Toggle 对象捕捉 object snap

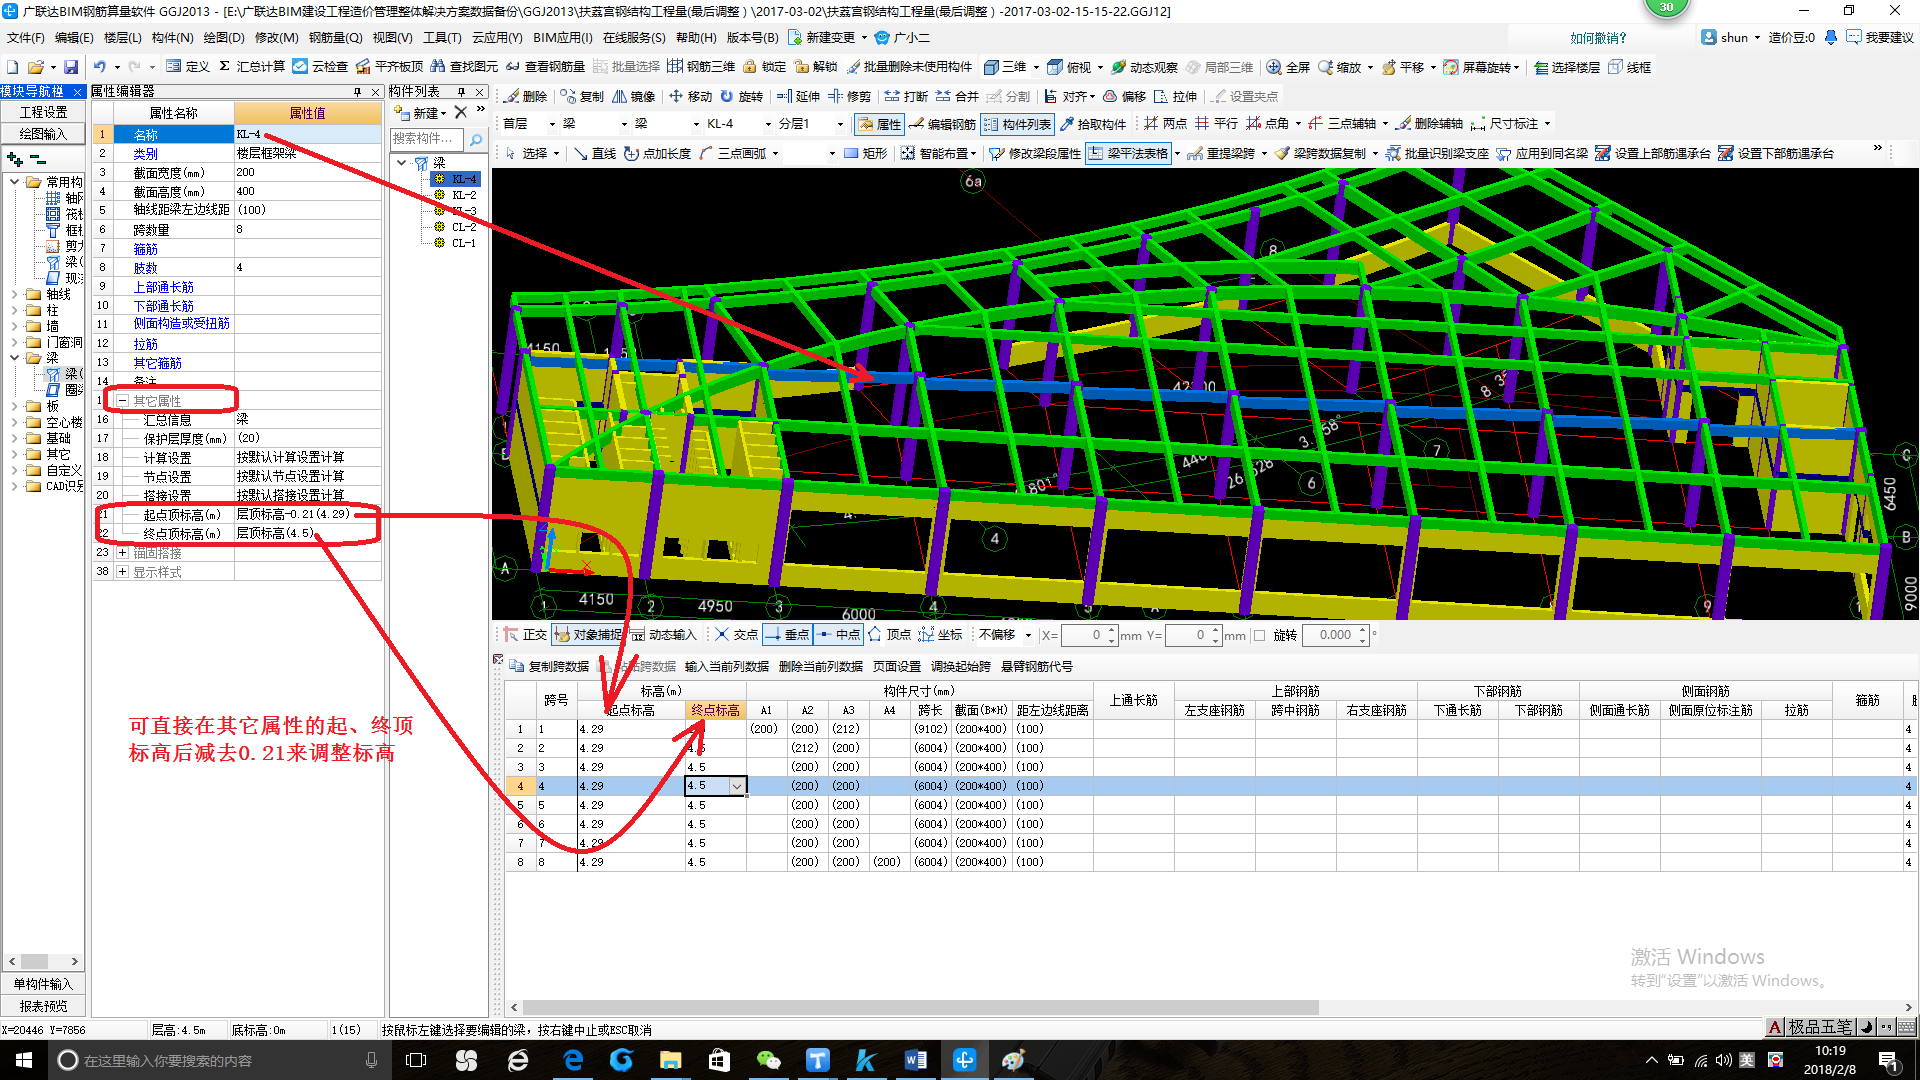click(x=587, y=635)
